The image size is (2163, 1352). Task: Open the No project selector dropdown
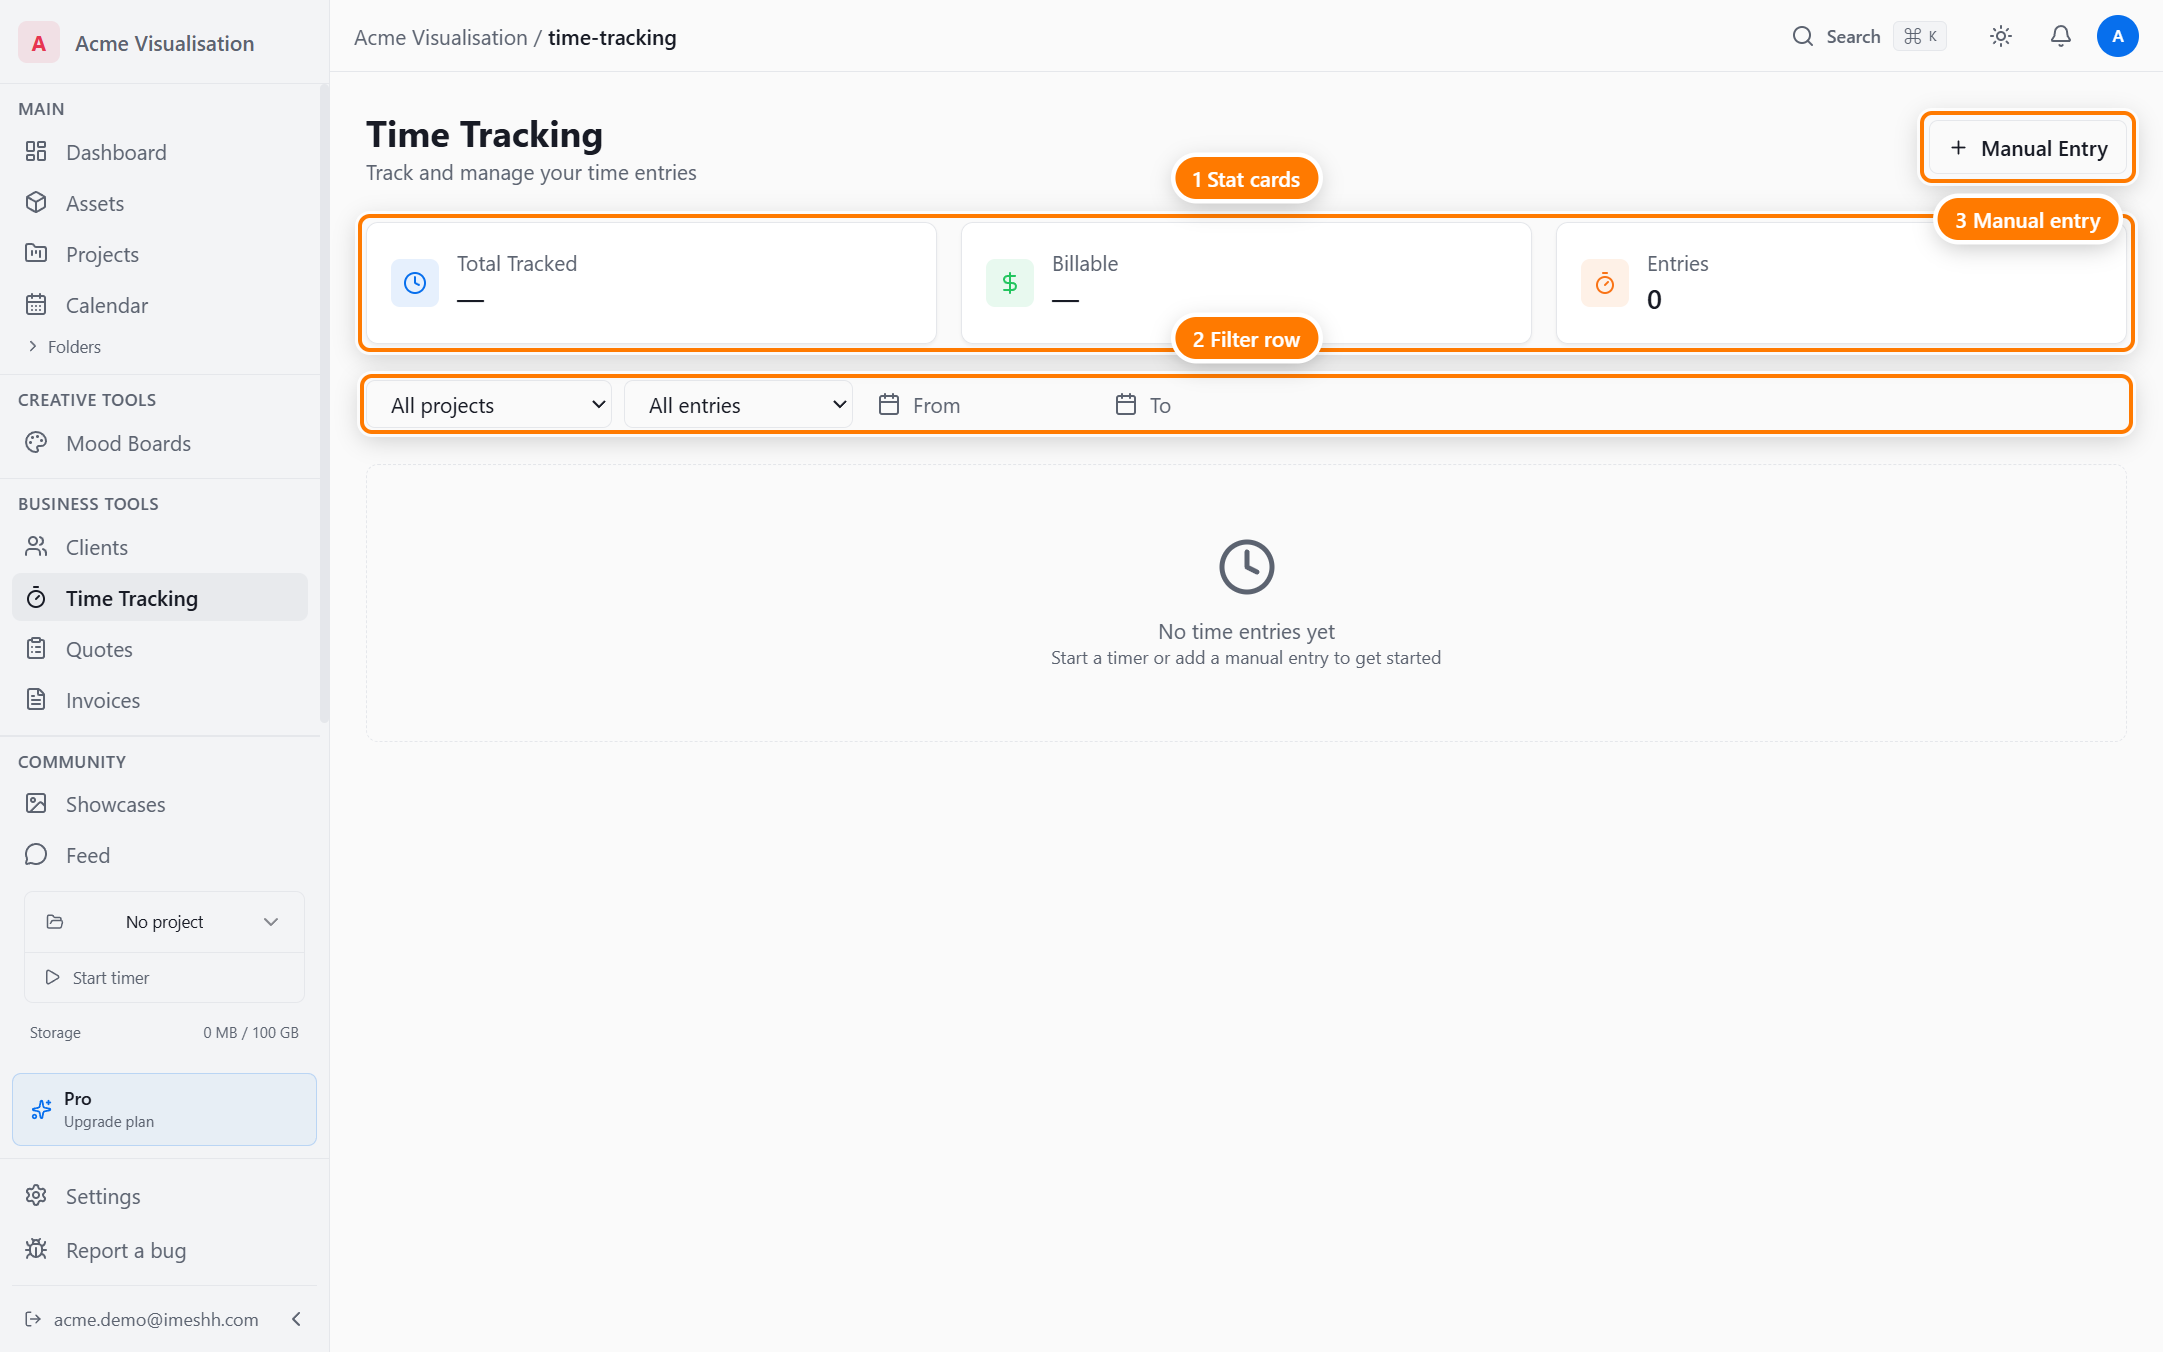point(164,921)
